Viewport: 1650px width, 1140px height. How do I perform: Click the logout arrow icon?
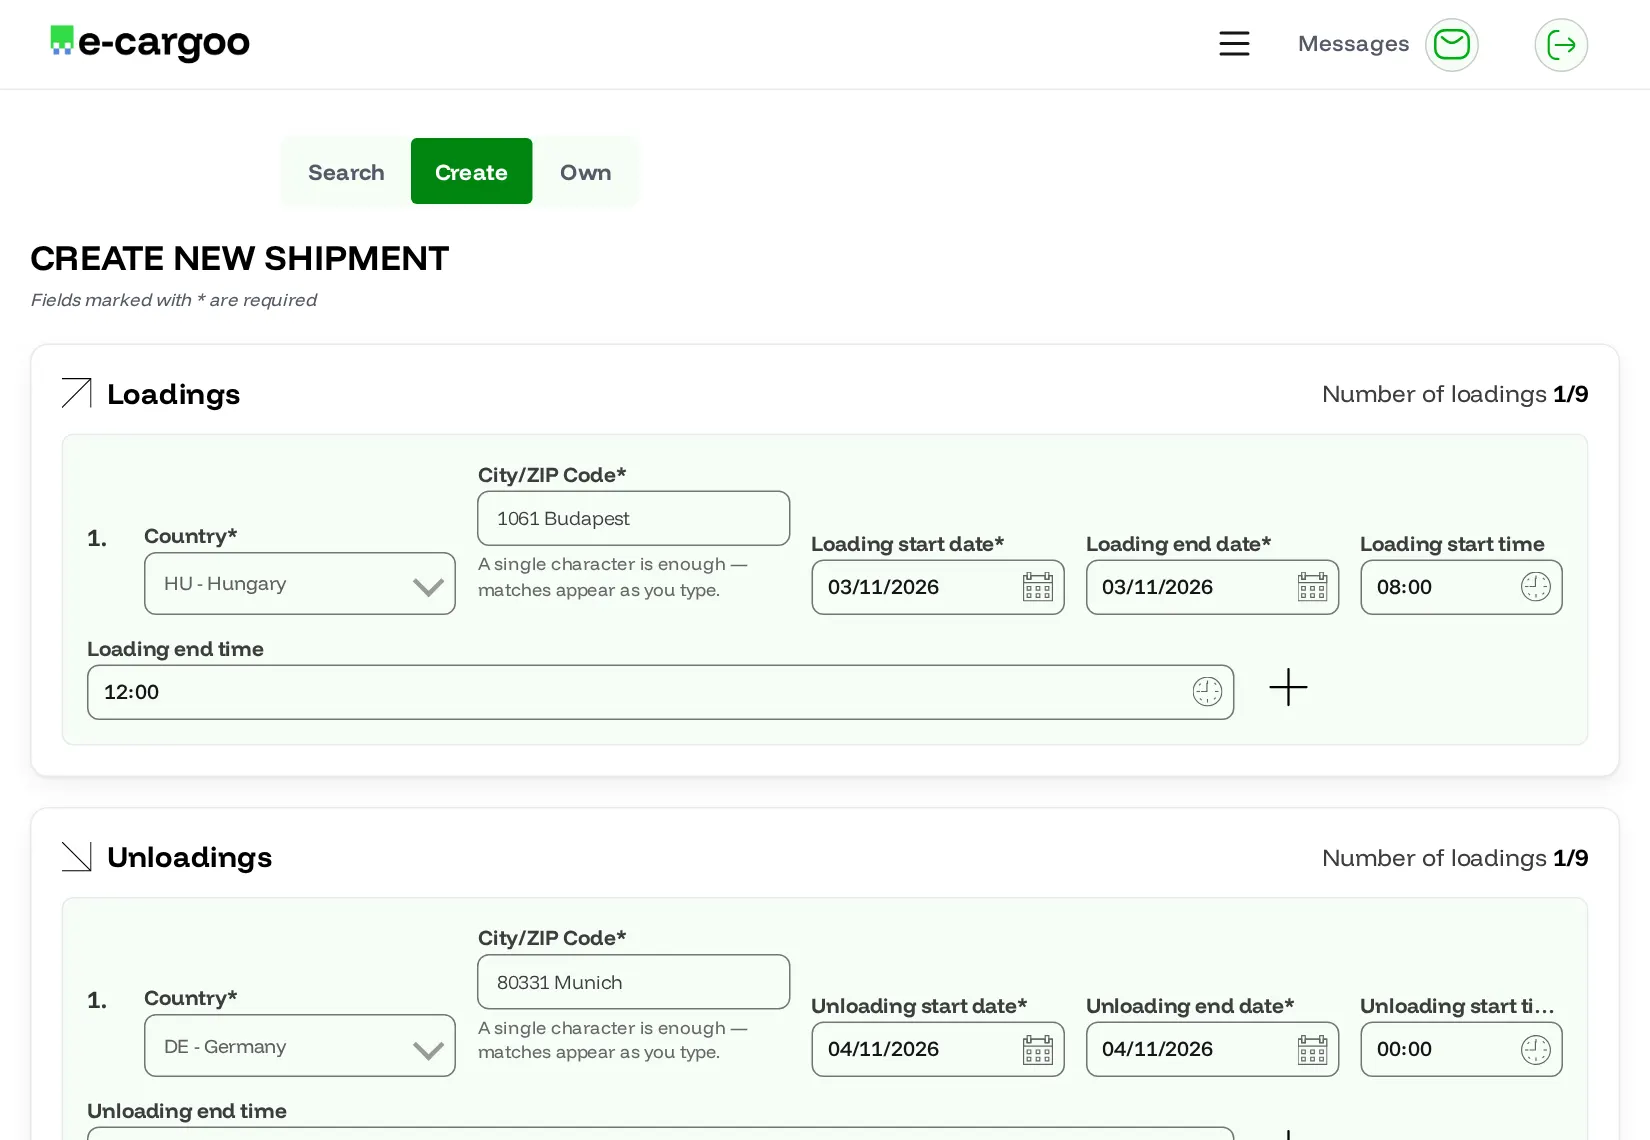[1561, 45]
